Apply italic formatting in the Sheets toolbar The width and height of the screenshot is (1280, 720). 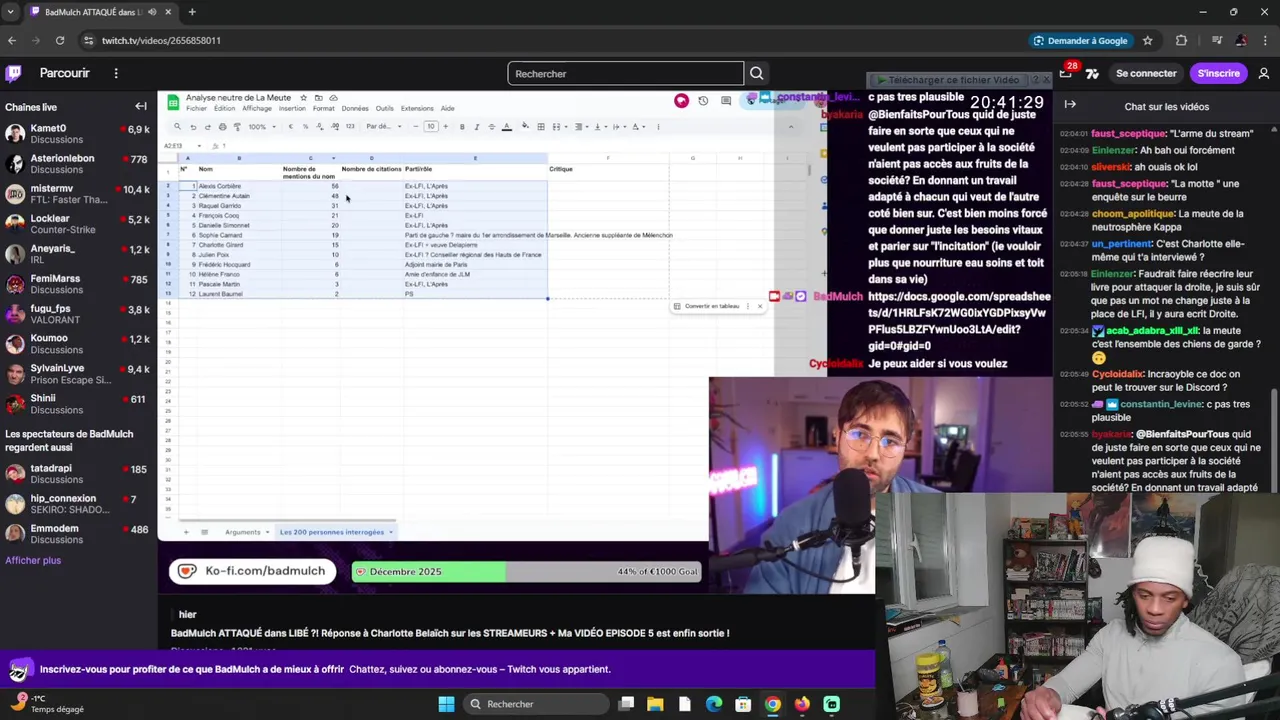coord(476,127)
